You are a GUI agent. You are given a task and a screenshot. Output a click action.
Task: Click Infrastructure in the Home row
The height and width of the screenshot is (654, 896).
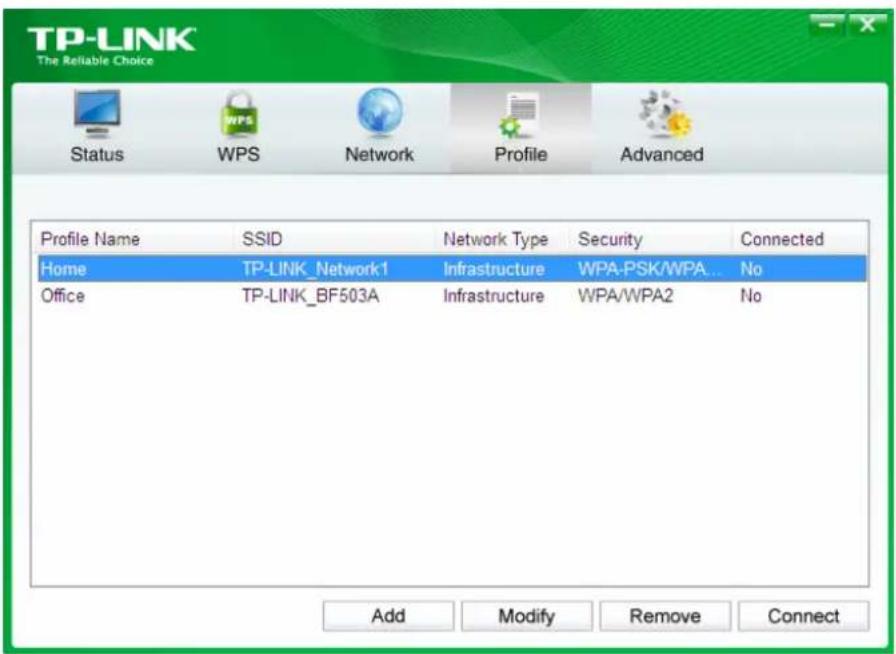click(x=494, y=269)
